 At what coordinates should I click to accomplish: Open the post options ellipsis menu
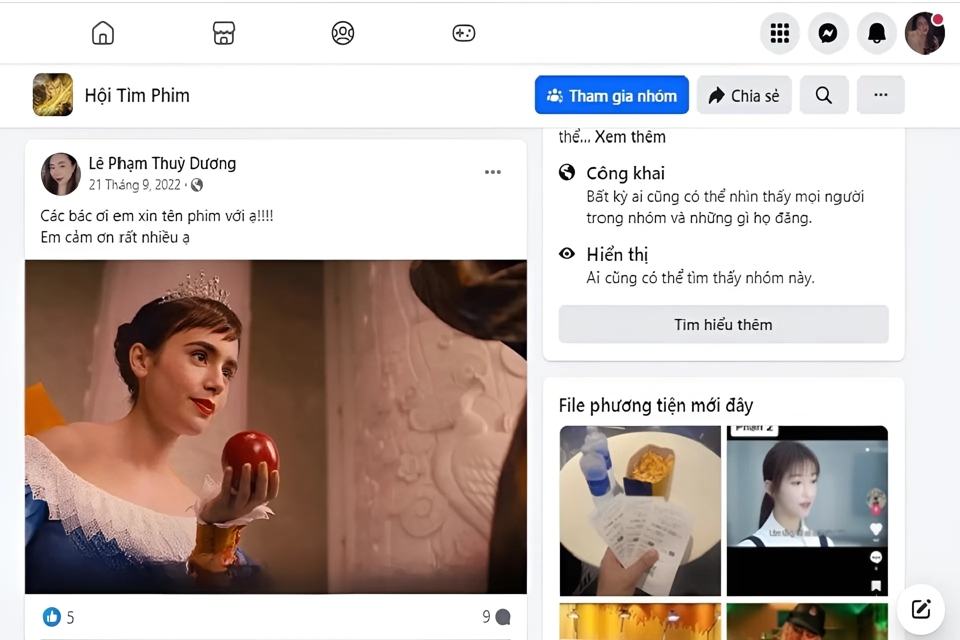pos(492,171)
